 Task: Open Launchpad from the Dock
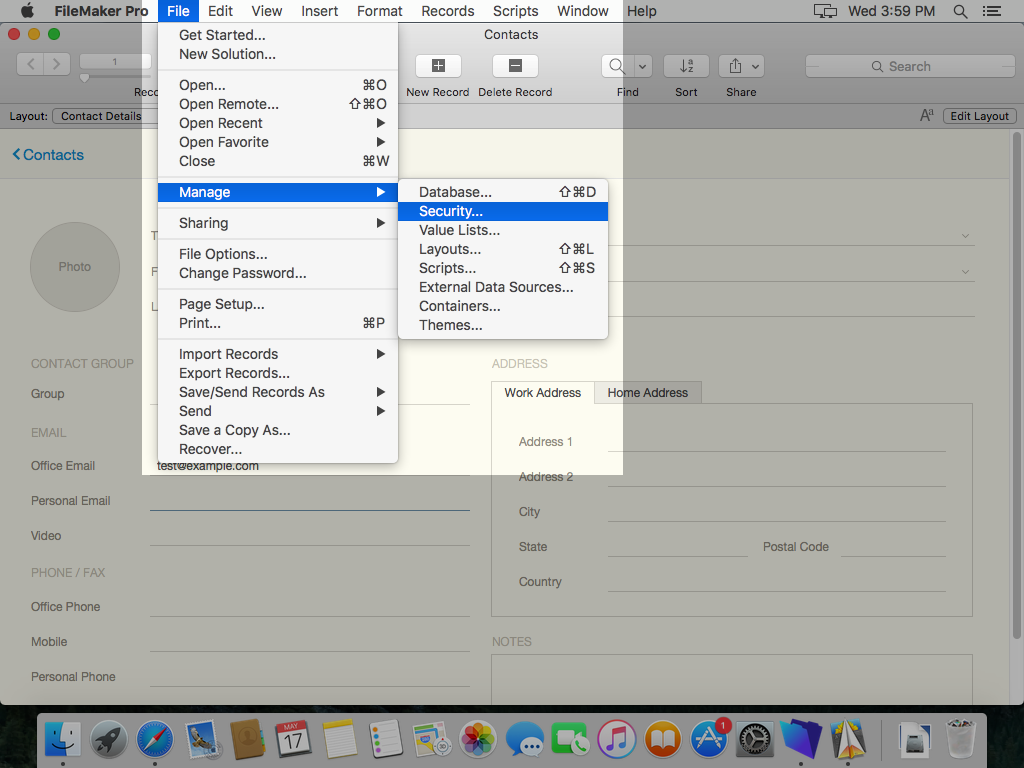click(x=108, y=740)
